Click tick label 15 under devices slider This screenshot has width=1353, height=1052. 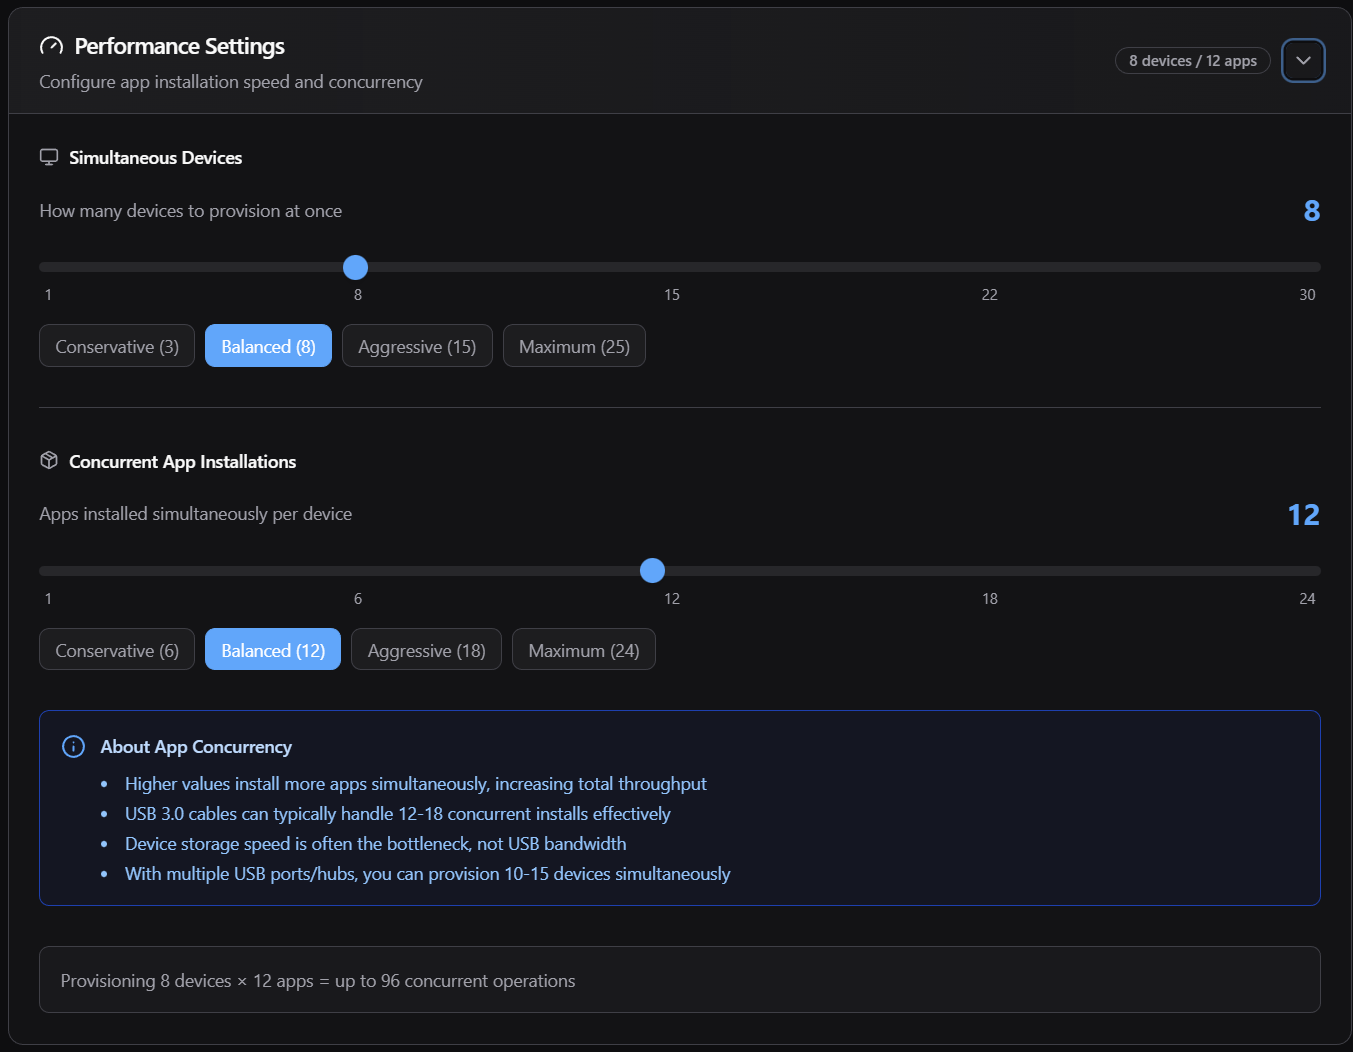672,295
